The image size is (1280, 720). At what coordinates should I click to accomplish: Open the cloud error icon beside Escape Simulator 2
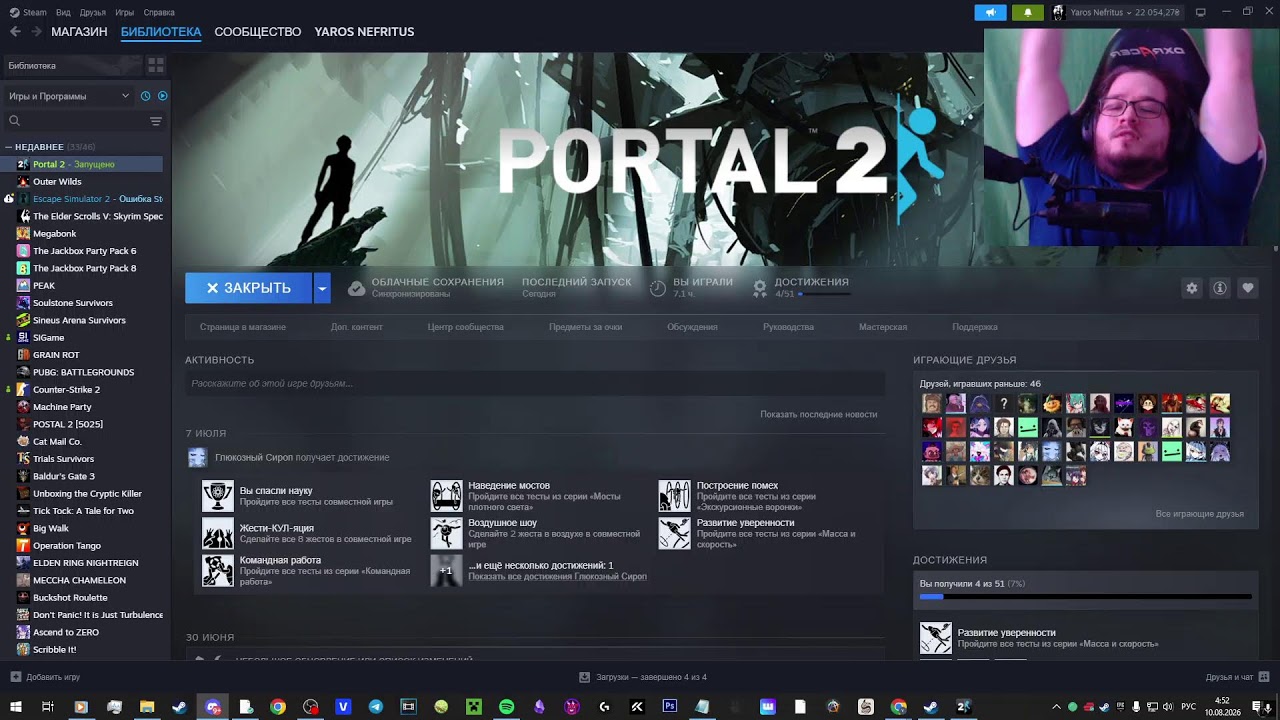[x=9, y=199]
